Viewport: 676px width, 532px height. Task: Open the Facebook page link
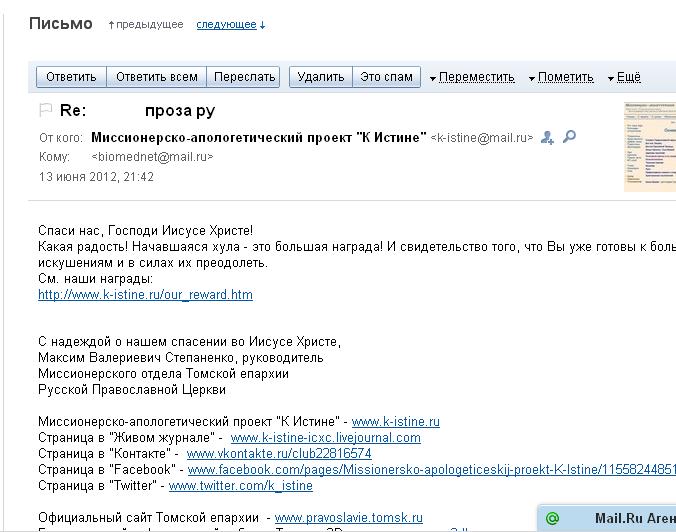click(x=432, y=469)
